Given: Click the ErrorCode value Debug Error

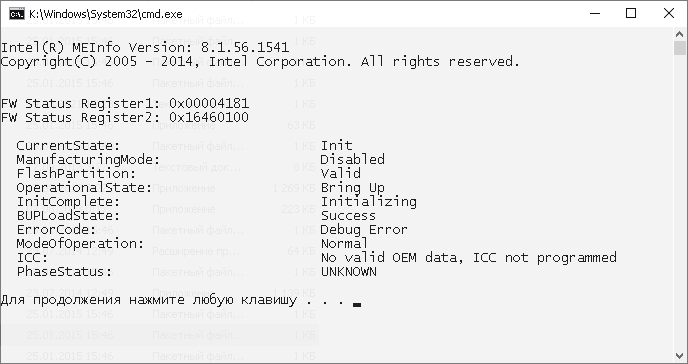Looking at the screenshot, I should [x=364, y=229].
